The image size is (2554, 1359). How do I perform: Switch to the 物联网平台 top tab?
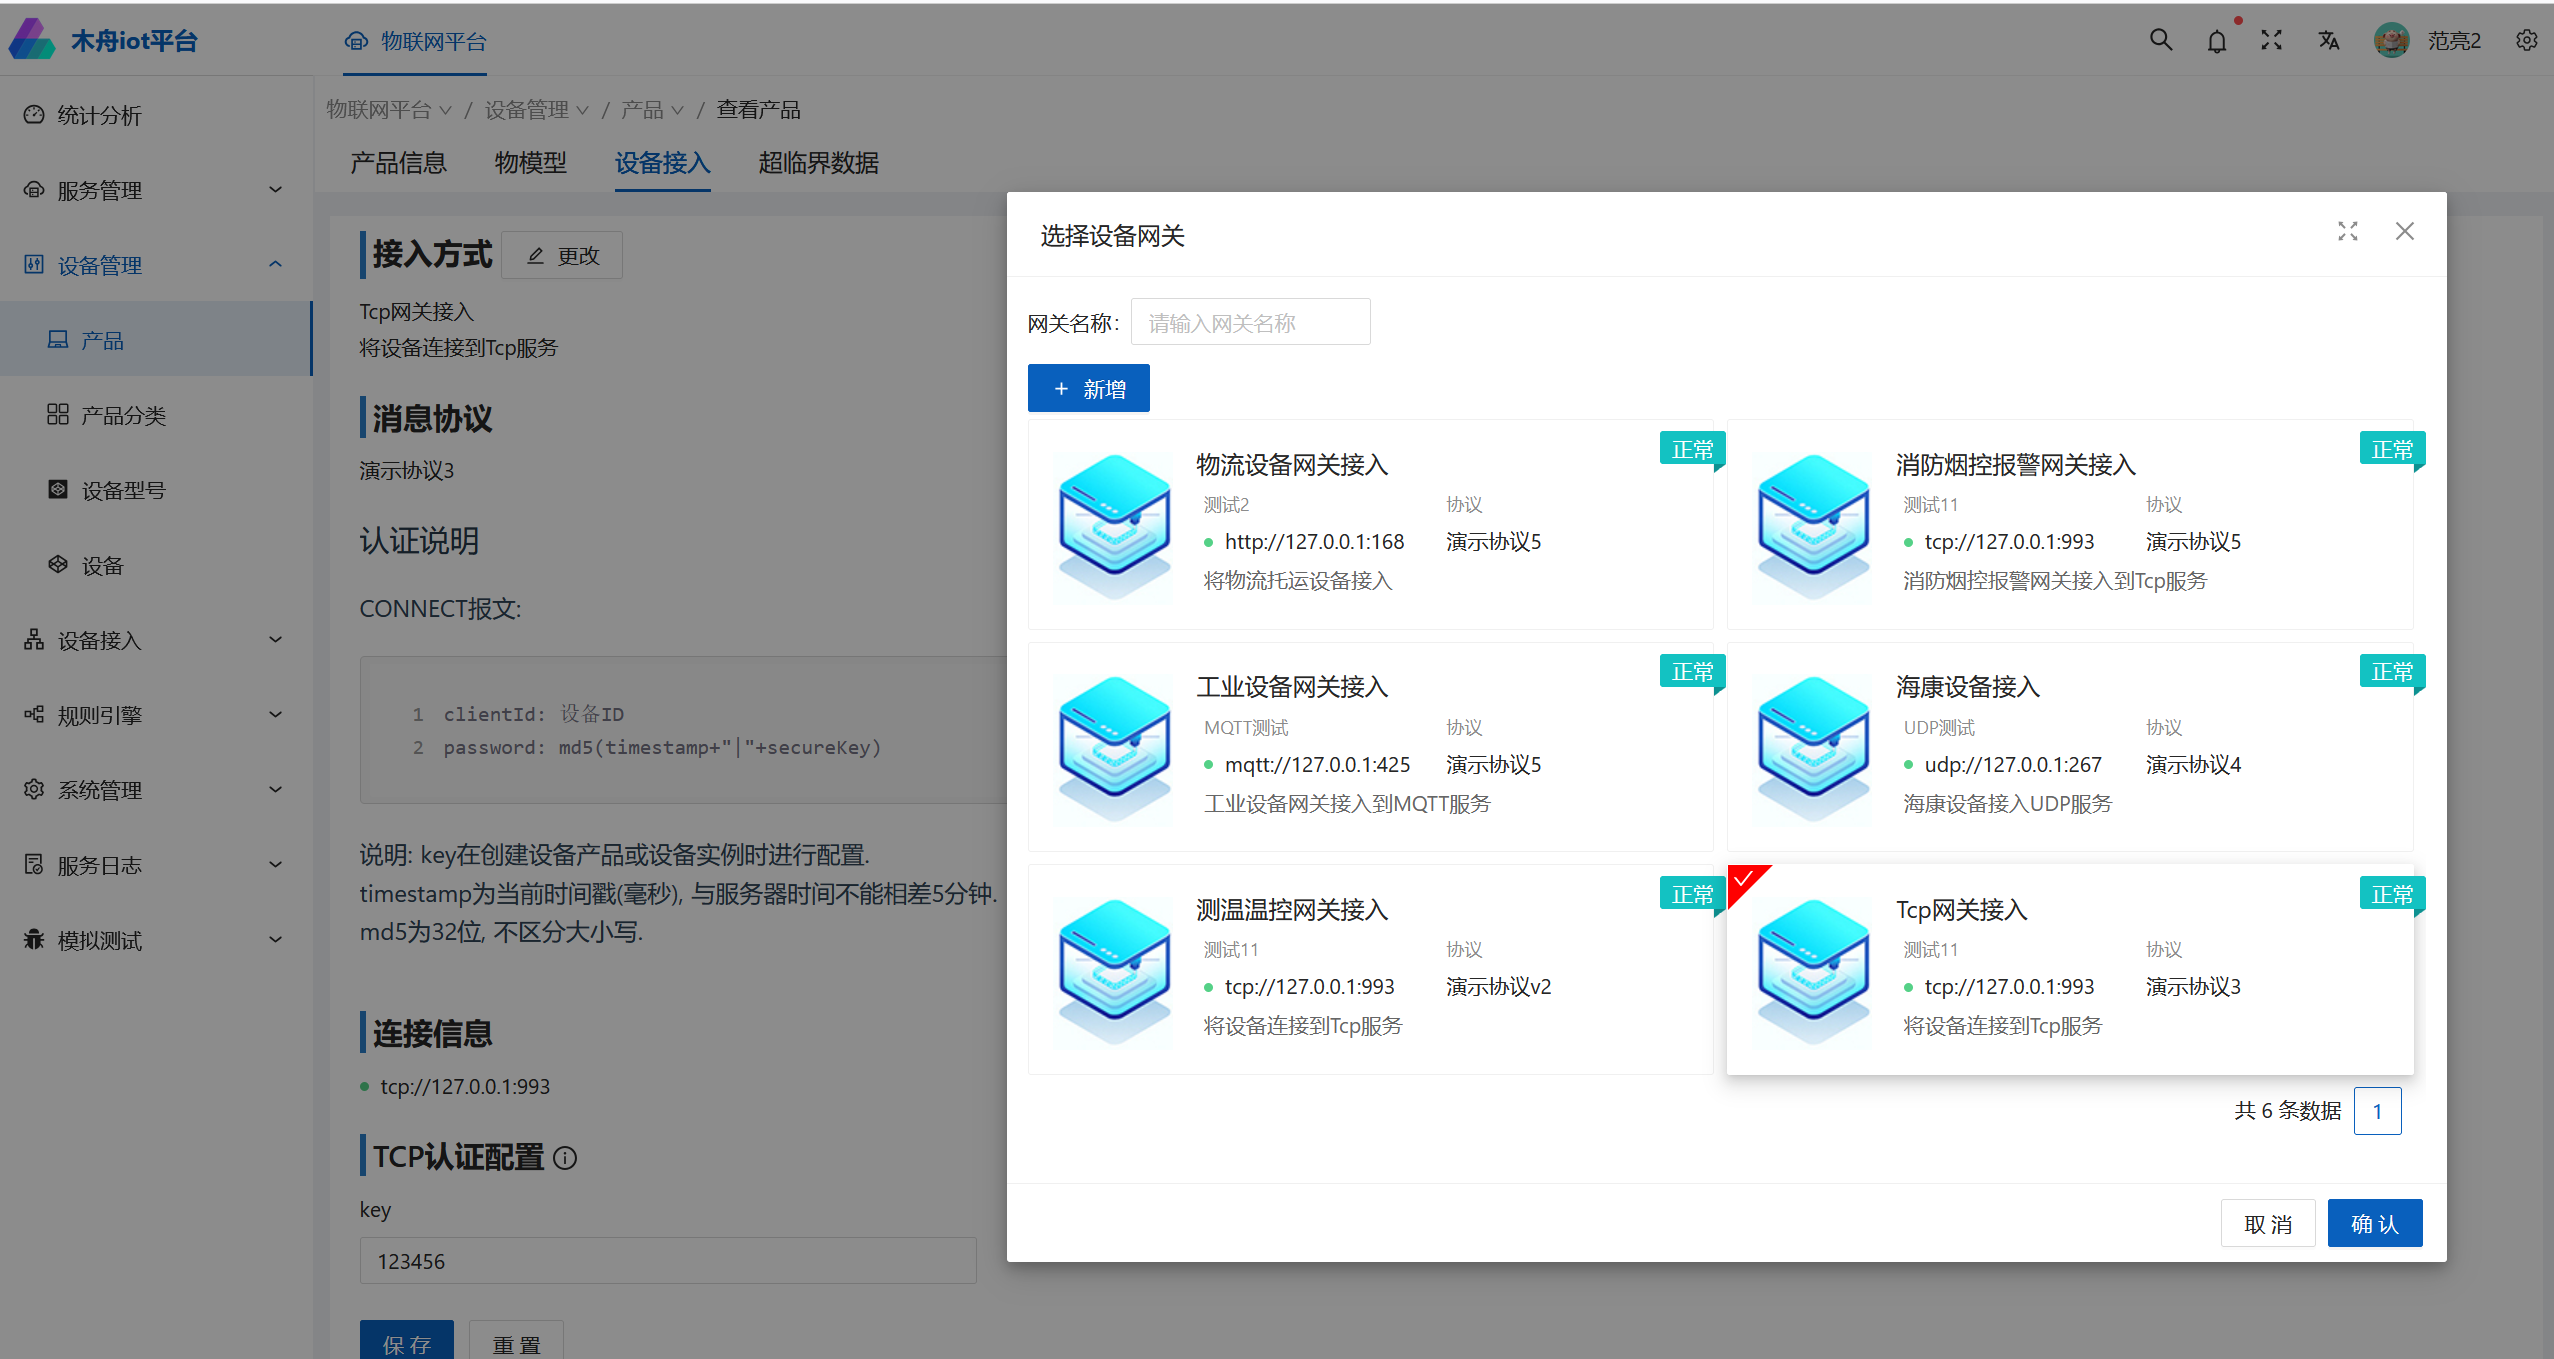point(415,41)
